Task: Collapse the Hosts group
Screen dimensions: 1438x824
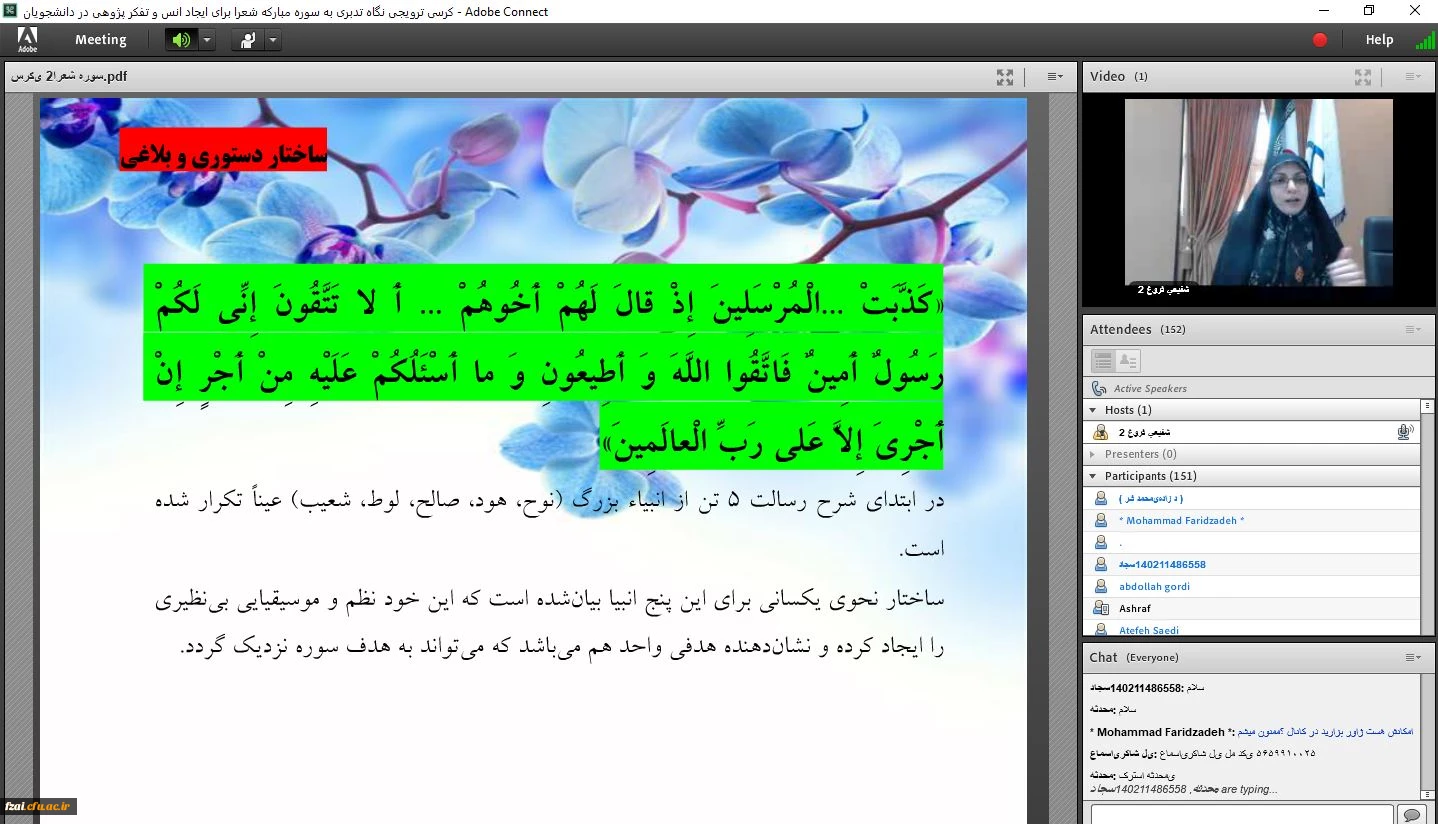Action: pyautogui.click(x=1092, y=410)
